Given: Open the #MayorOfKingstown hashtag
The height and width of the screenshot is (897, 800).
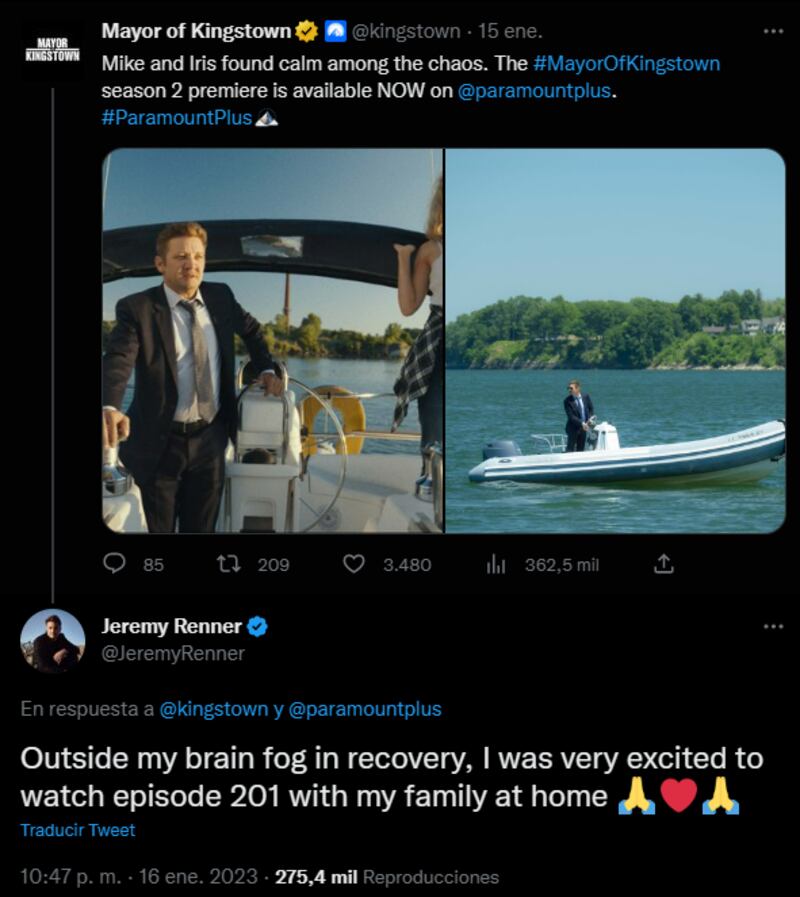Looking at the screenshot, I should coord(627,64).
